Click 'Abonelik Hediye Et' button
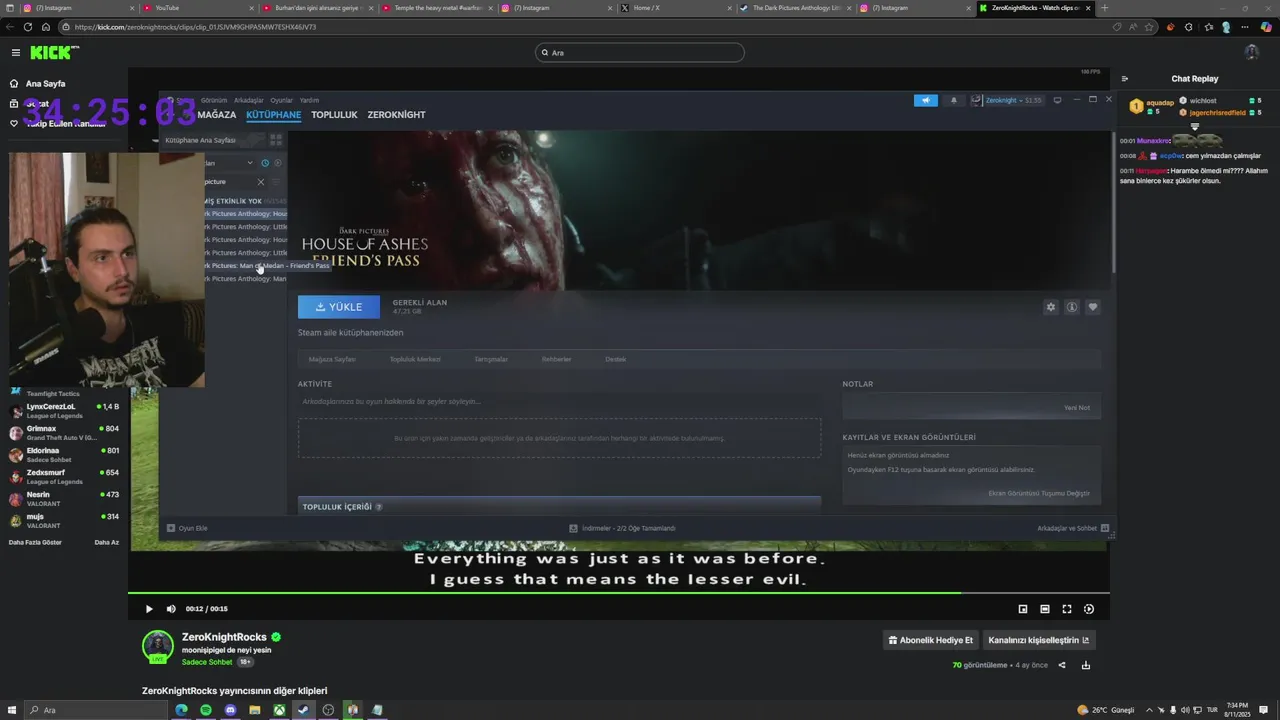 tap(930, 640)
